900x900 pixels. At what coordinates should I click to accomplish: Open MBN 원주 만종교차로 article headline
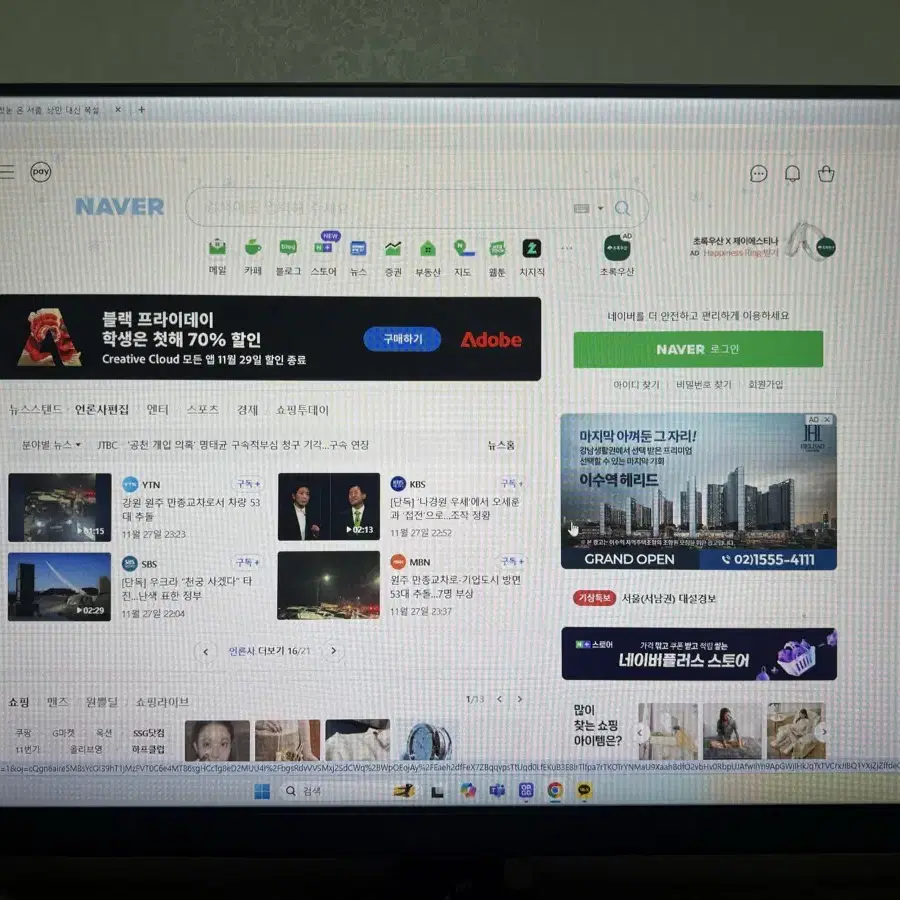click(x=456, y=587)
